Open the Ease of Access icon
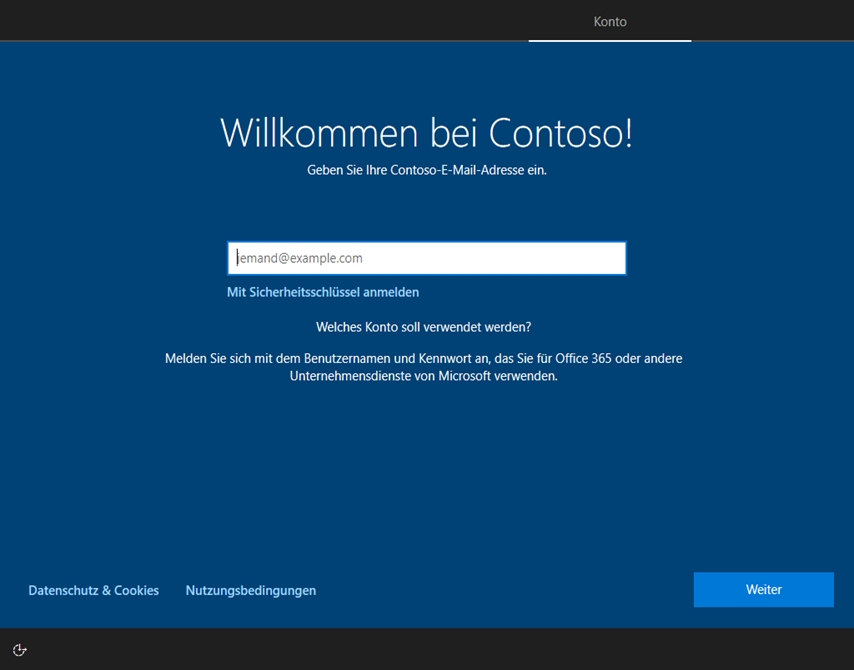The image size is (854, 670). click(19, 650)
